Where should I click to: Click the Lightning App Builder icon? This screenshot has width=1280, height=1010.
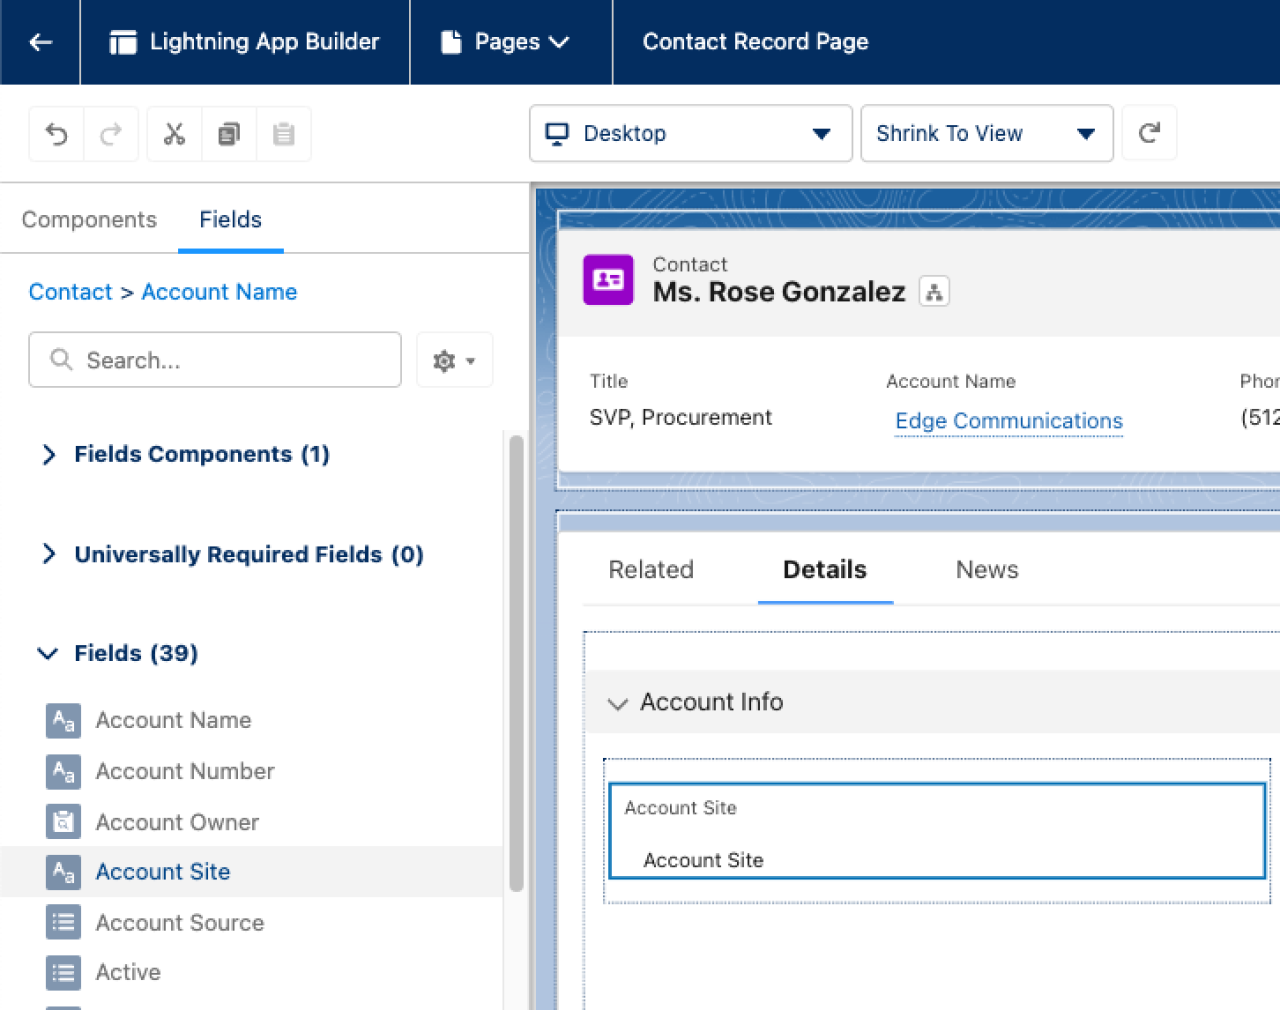123,42
